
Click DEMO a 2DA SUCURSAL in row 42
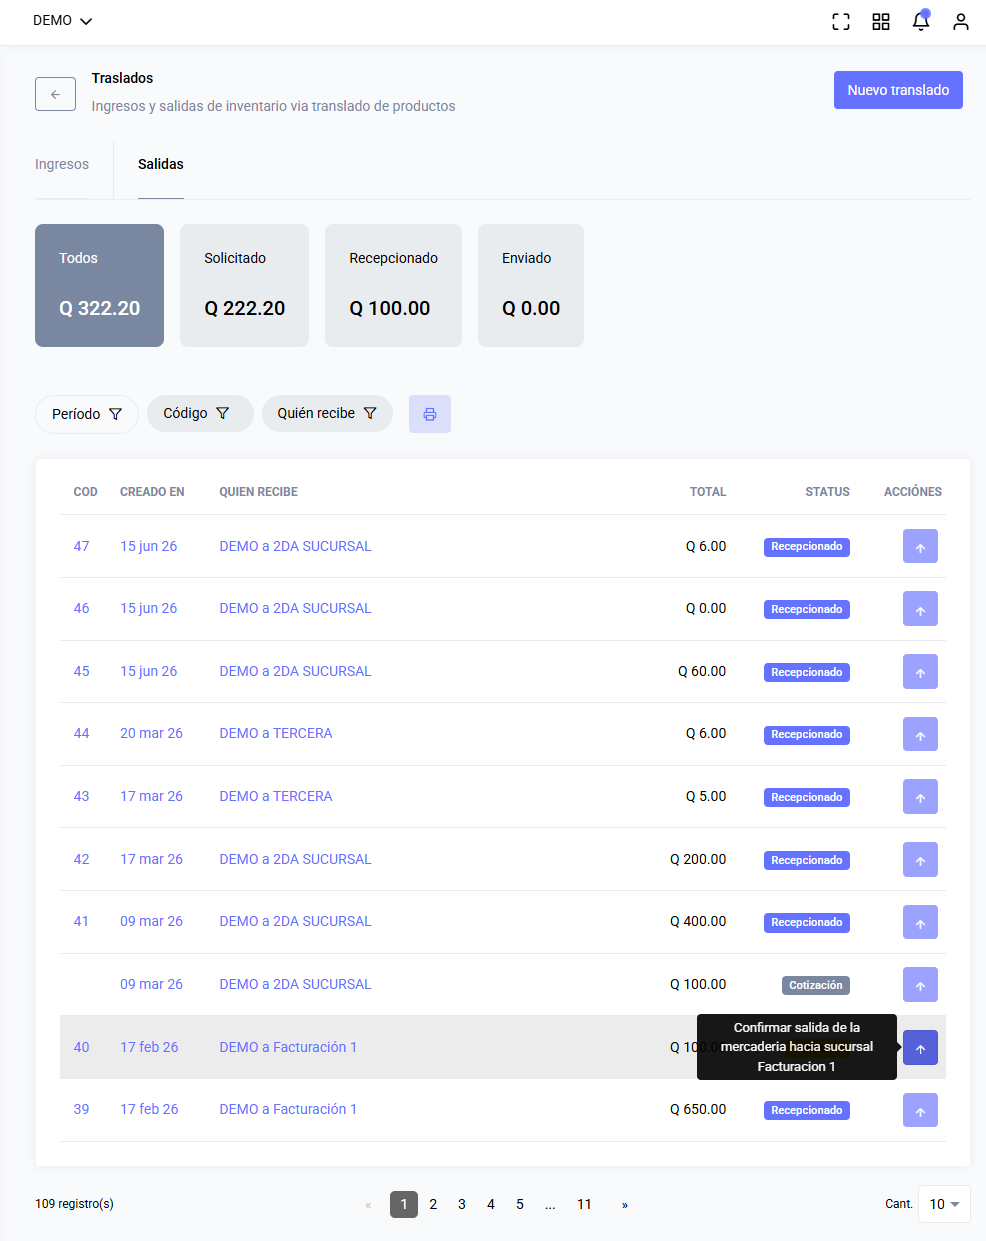click(295, 859)
